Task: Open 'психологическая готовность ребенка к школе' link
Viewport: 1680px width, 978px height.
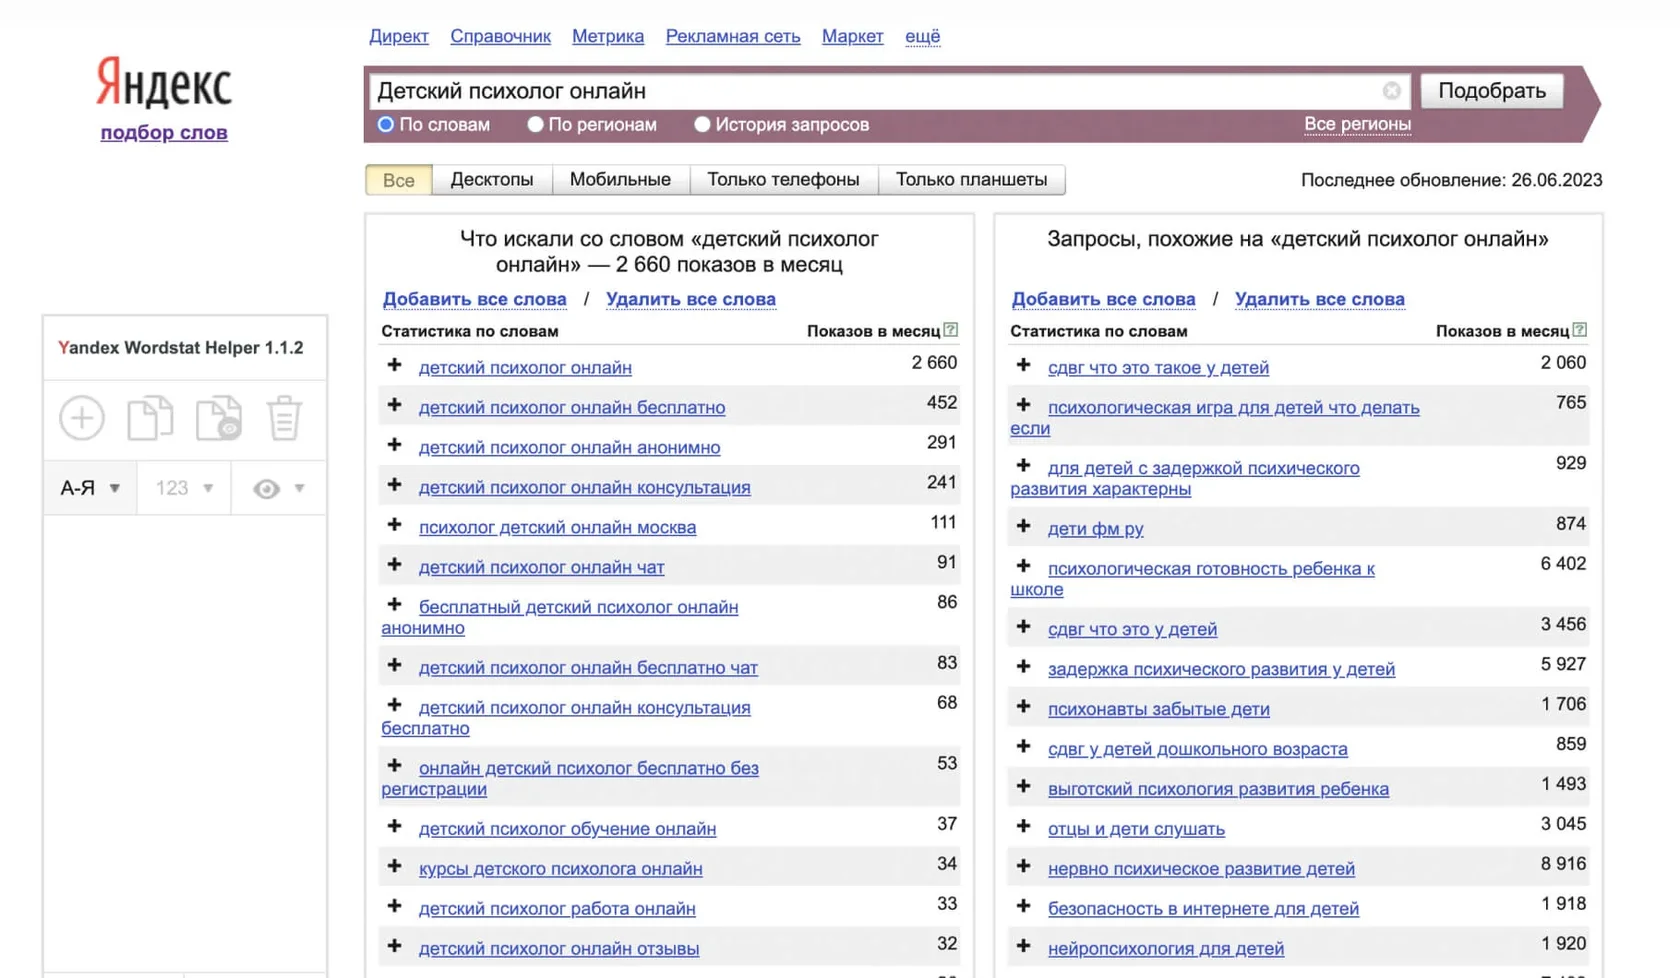Action: pos(1193,578)
